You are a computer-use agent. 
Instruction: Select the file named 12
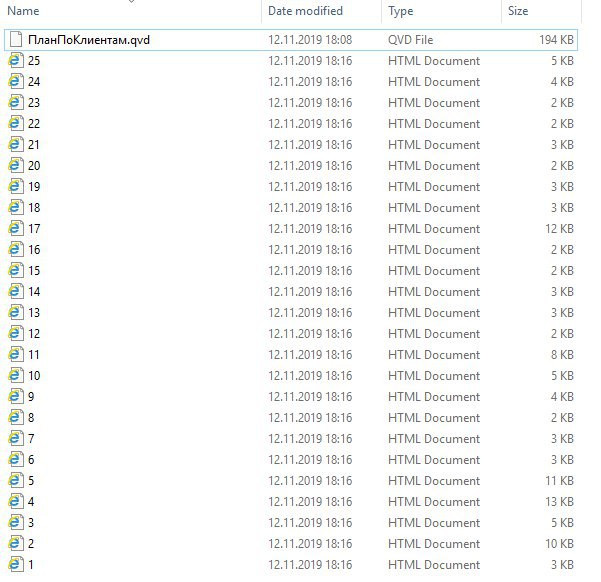tap(34, 334)
